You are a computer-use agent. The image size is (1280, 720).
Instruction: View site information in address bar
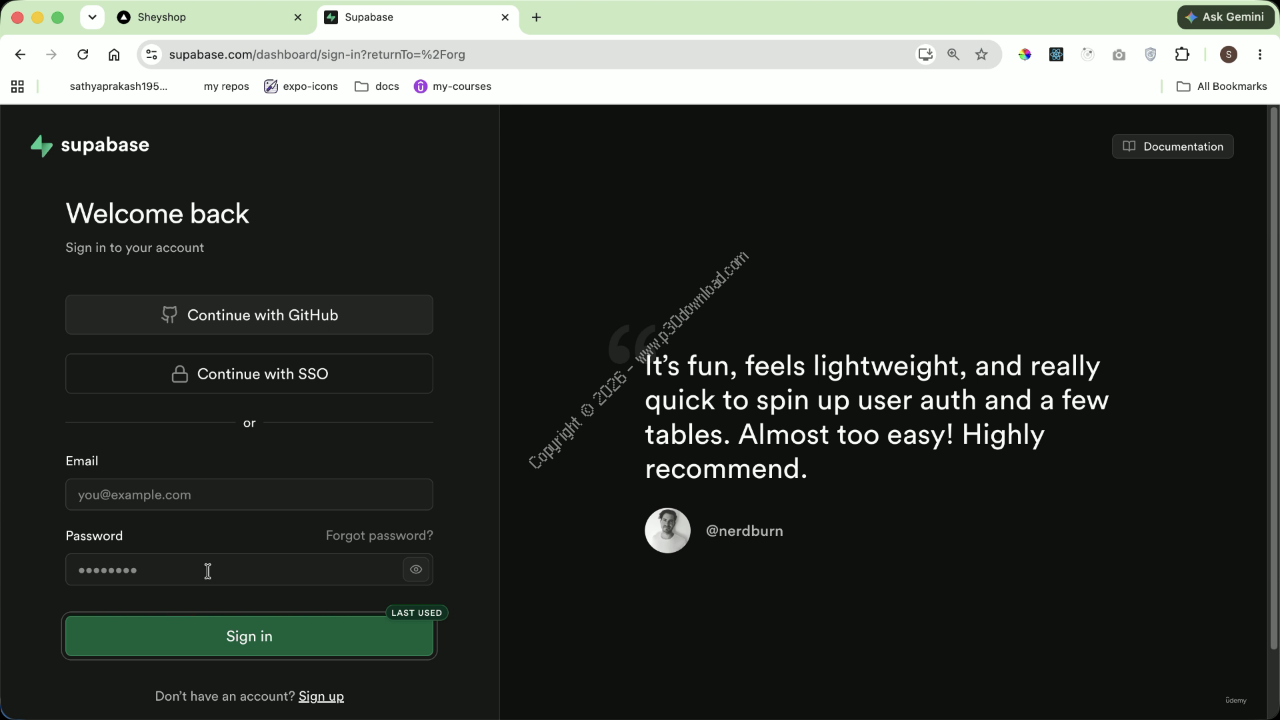pos(150,54)
